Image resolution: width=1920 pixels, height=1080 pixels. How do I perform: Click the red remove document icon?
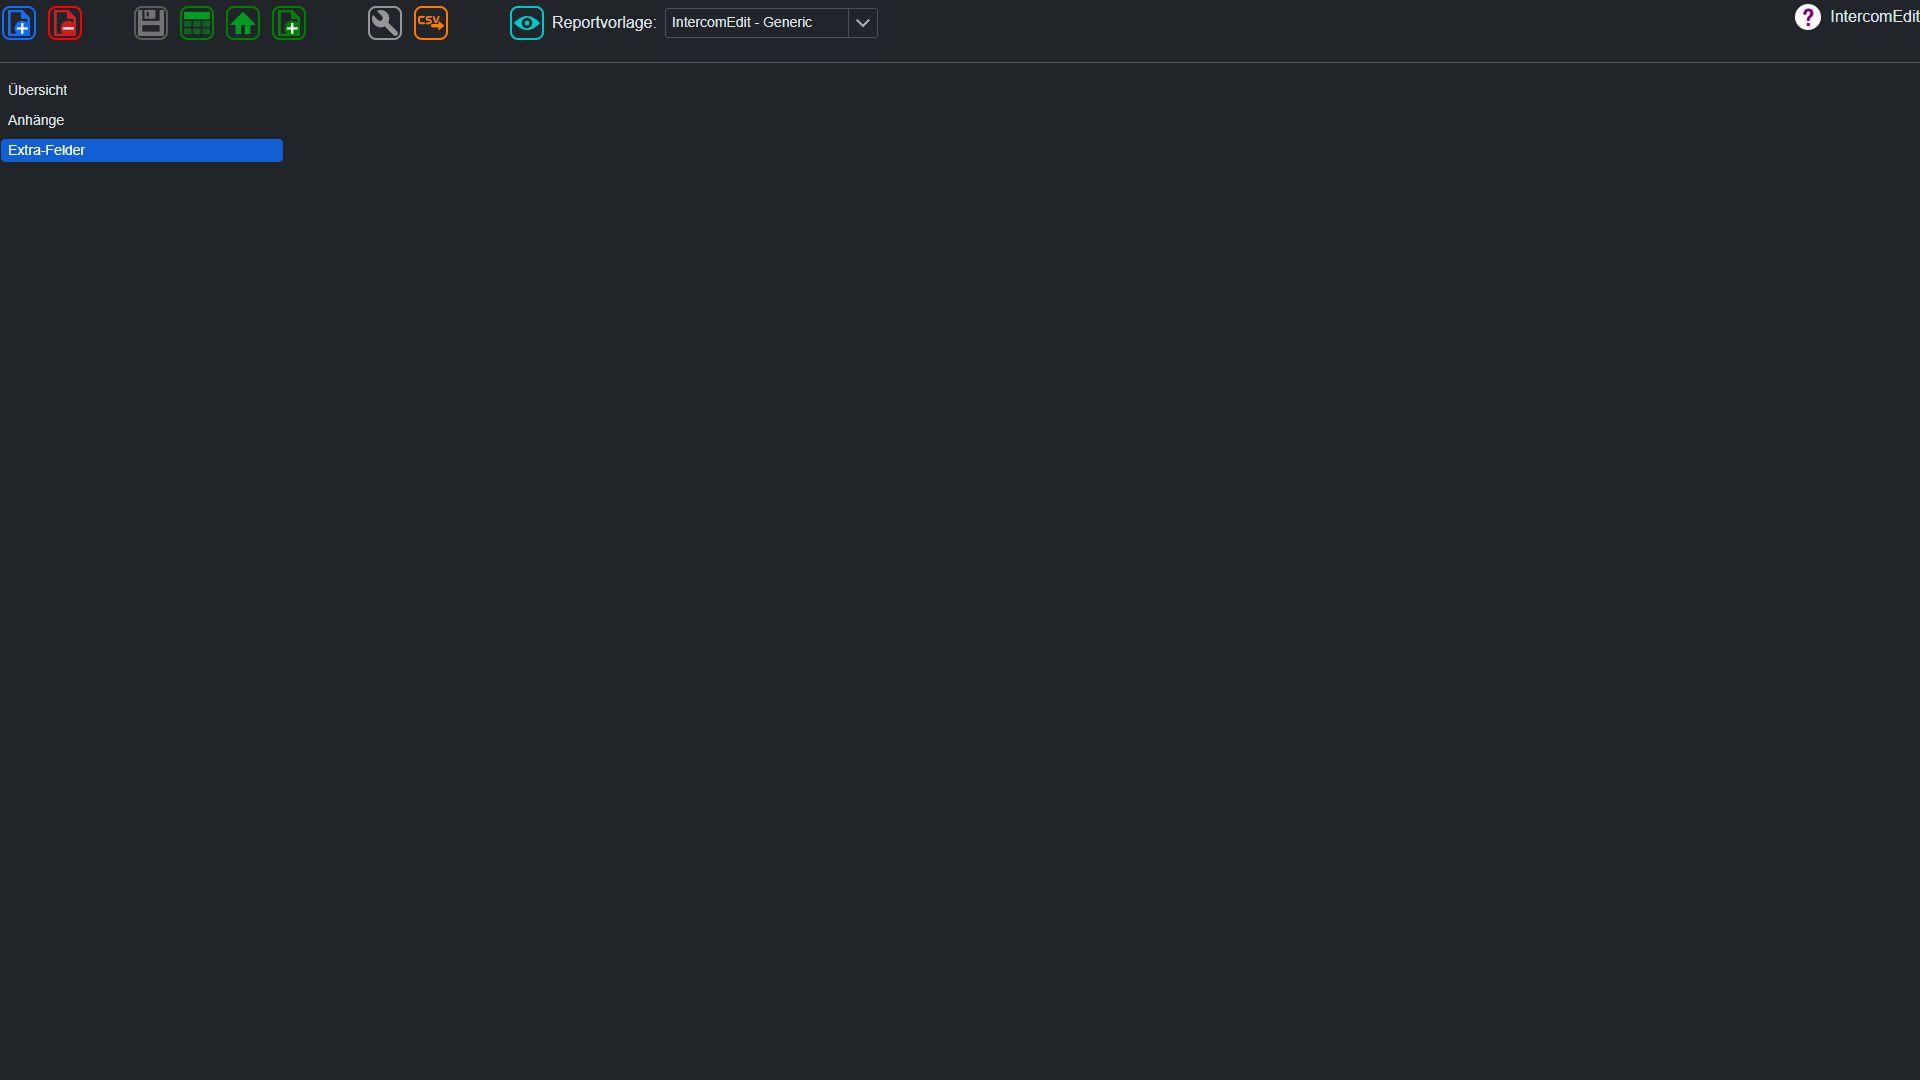coord(65,23)
